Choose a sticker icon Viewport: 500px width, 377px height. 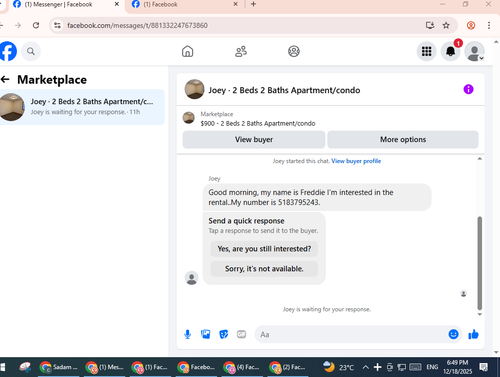pos(224,334)
